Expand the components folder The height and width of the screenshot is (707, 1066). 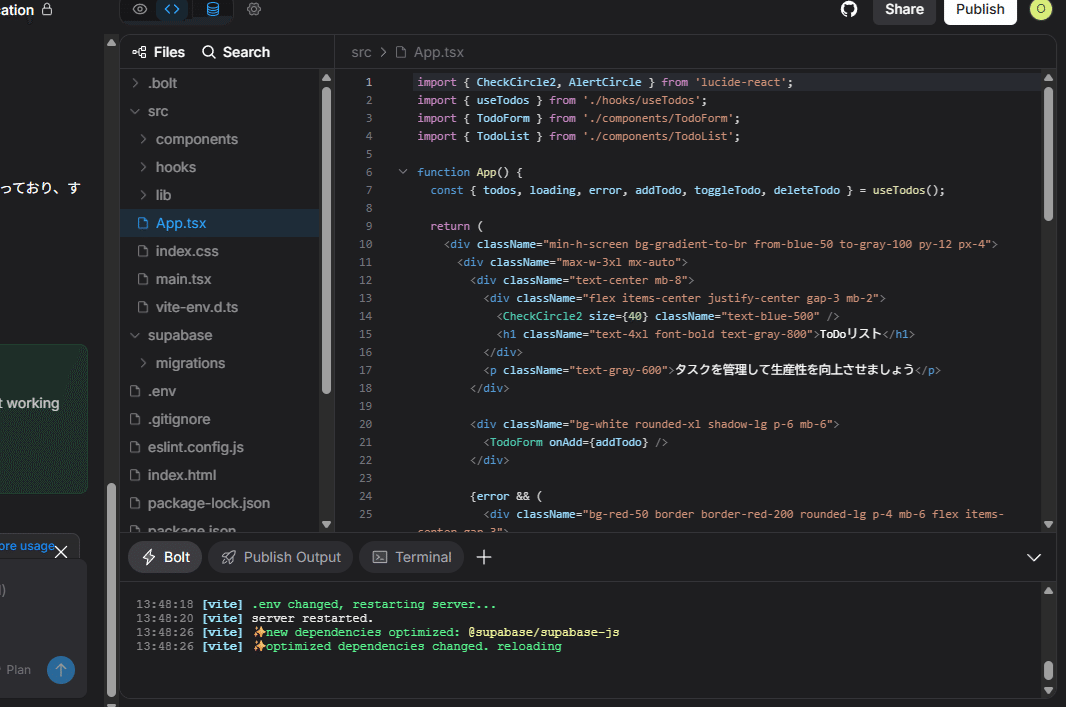[196, 139]
